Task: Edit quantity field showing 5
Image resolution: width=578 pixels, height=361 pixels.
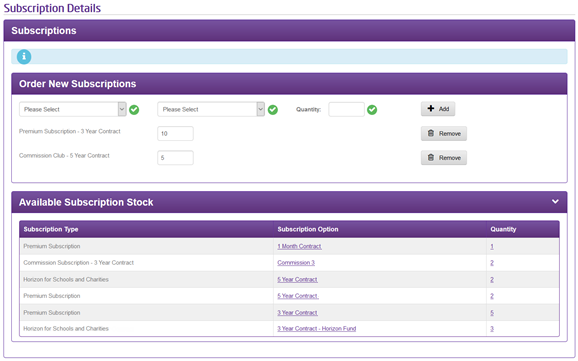Action: (175, 158)
